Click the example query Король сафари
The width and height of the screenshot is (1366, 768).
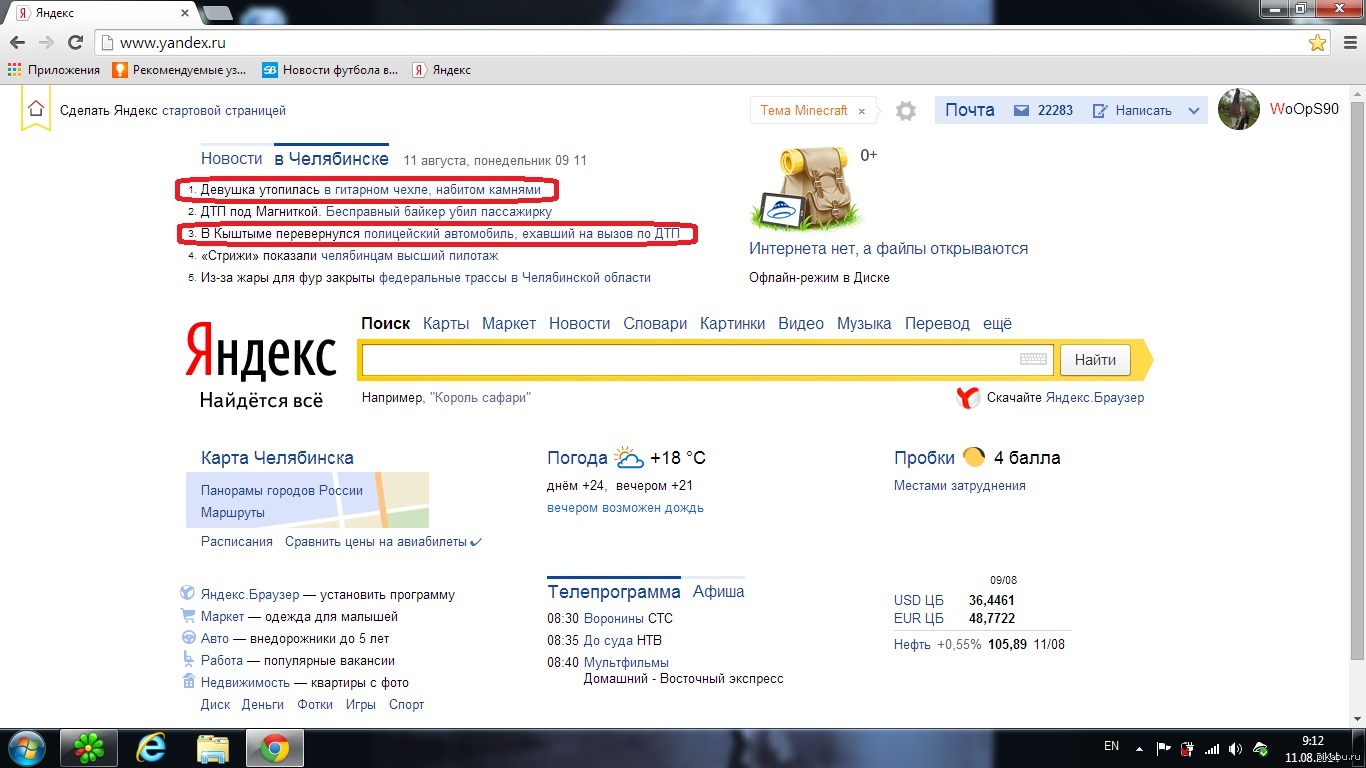[480, 397]
